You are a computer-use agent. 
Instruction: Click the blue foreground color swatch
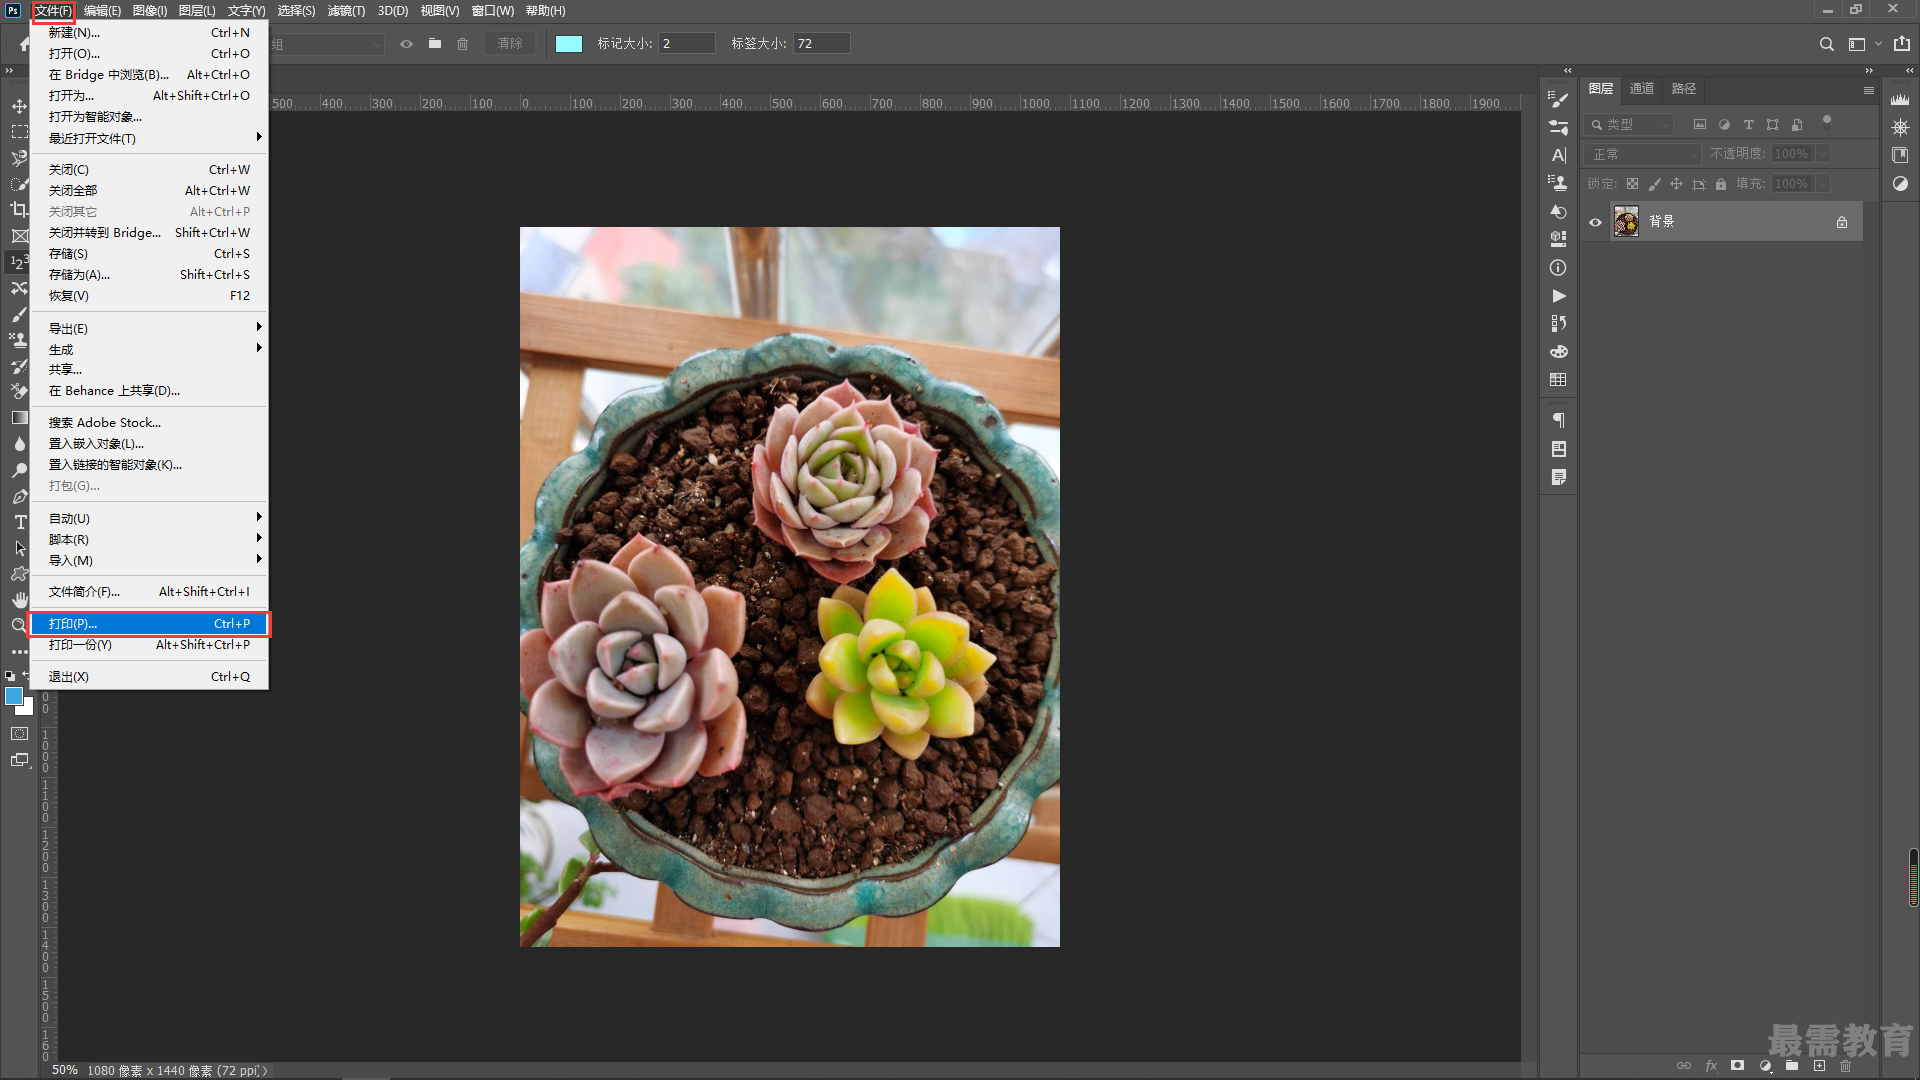(x=13, y=696)
